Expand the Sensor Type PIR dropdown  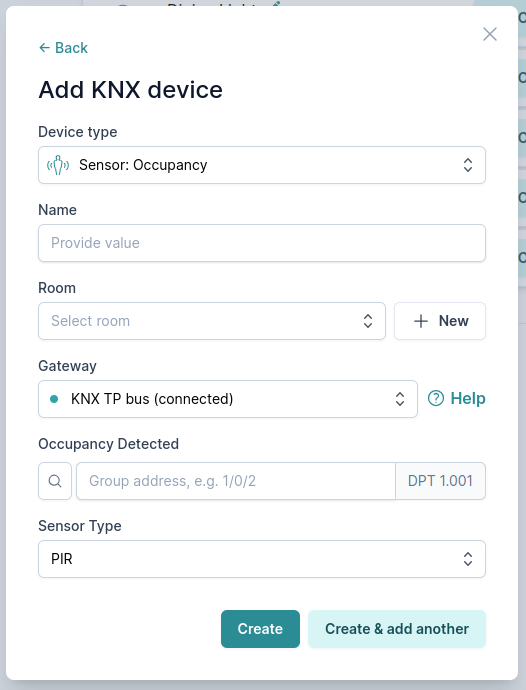pyautogui.click(x=262, y=559)
